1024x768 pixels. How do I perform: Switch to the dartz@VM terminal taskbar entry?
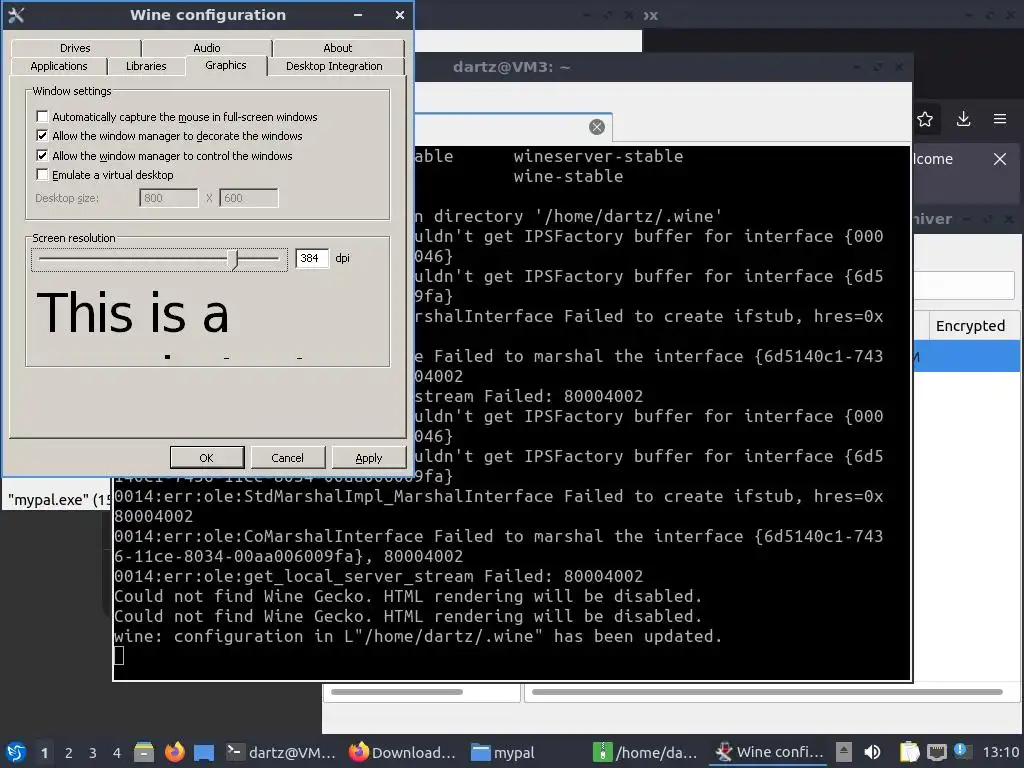[281, 752]
